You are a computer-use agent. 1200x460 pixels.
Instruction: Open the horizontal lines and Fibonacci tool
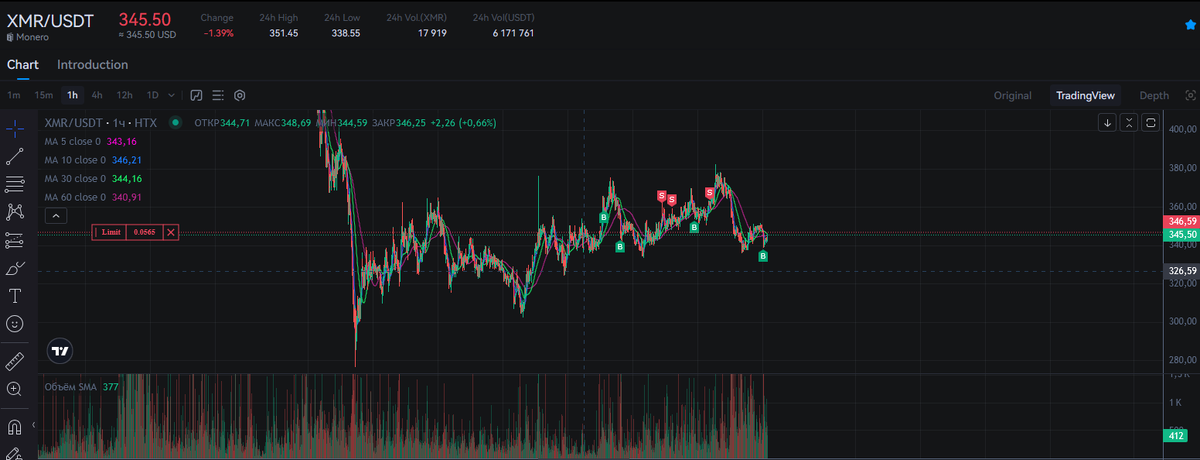click(x=15, y=185)
